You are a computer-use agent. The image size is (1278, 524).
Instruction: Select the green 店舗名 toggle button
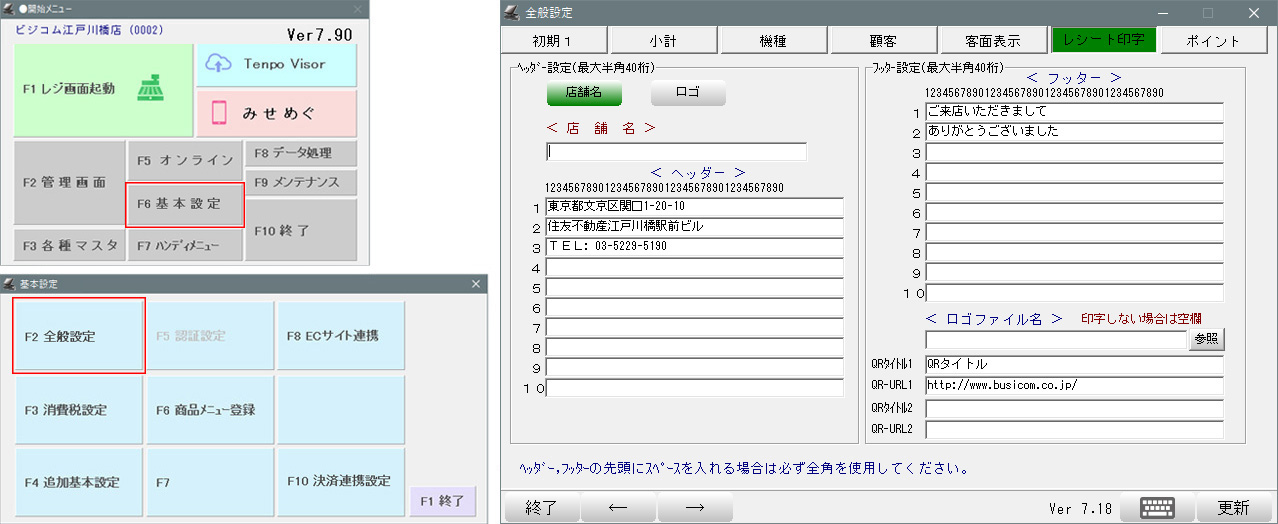(584, 93)
